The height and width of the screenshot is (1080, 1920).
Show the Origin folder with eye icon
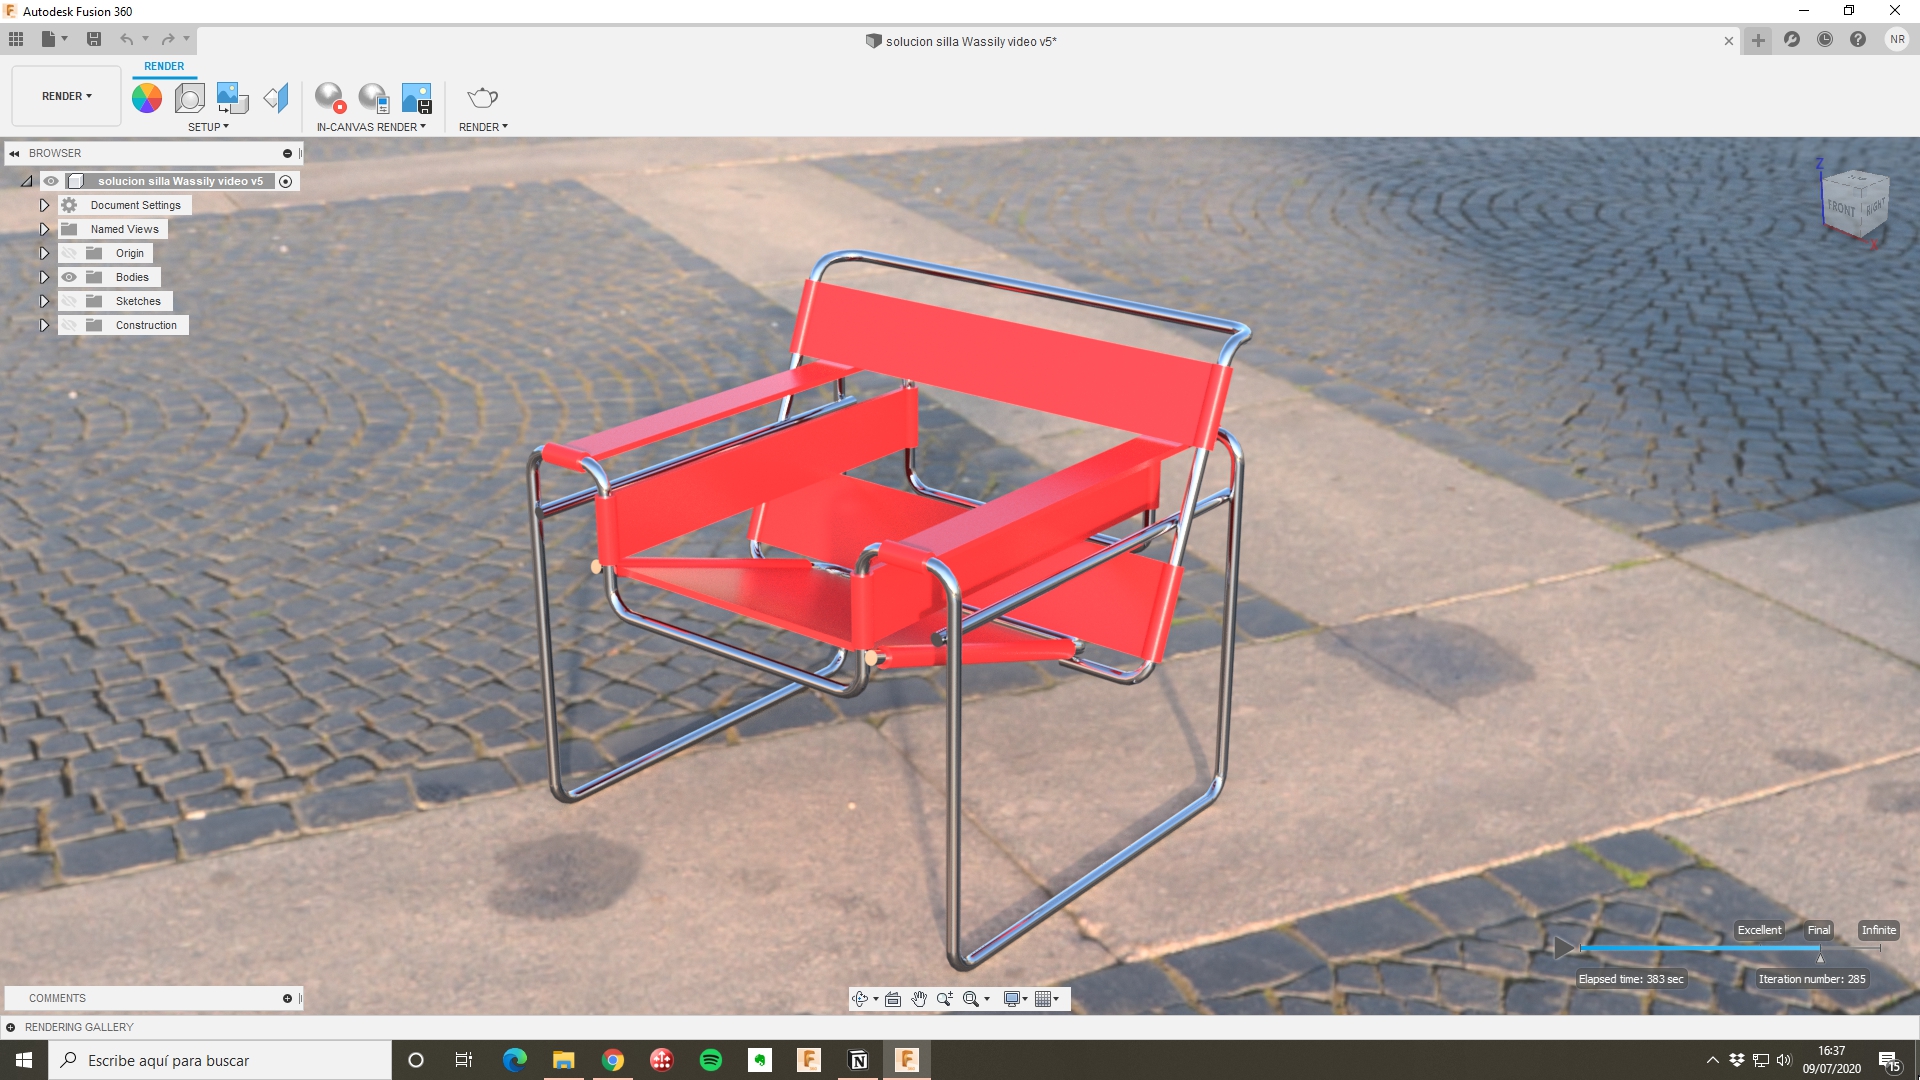click(x=69, y=253)
